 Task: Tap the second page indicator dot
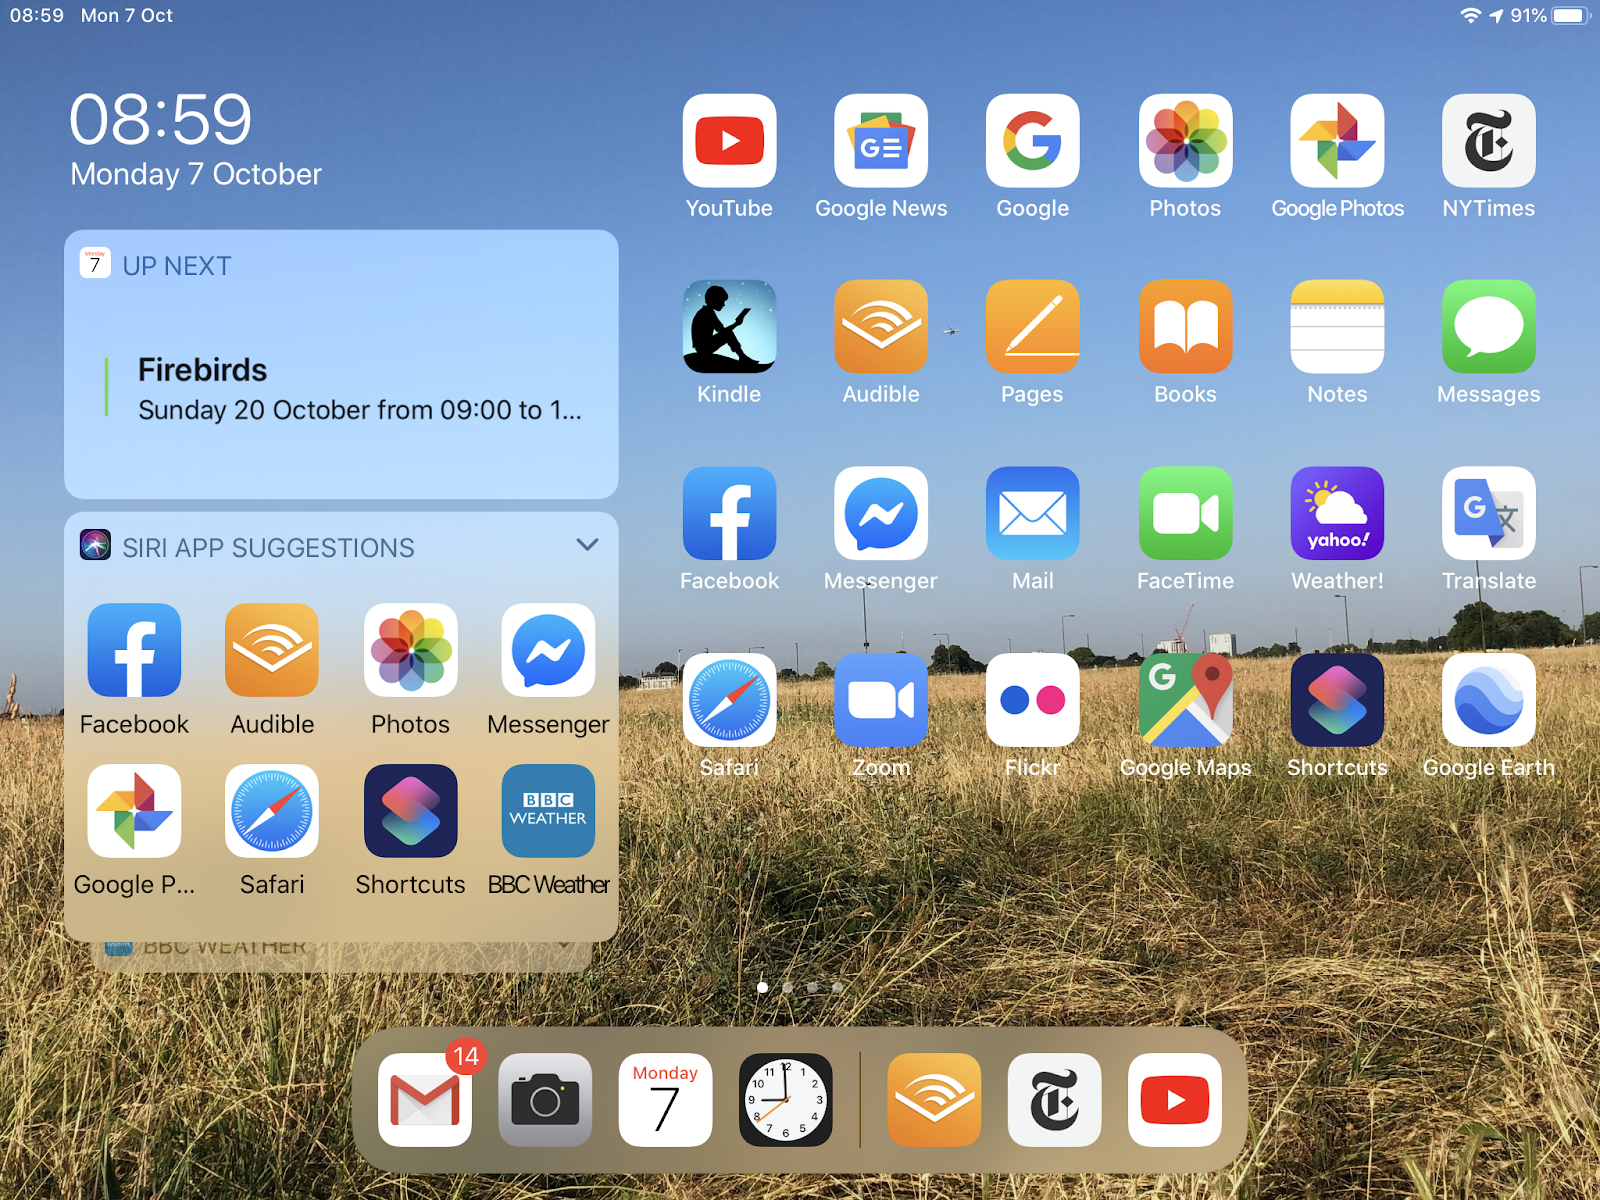786,987
